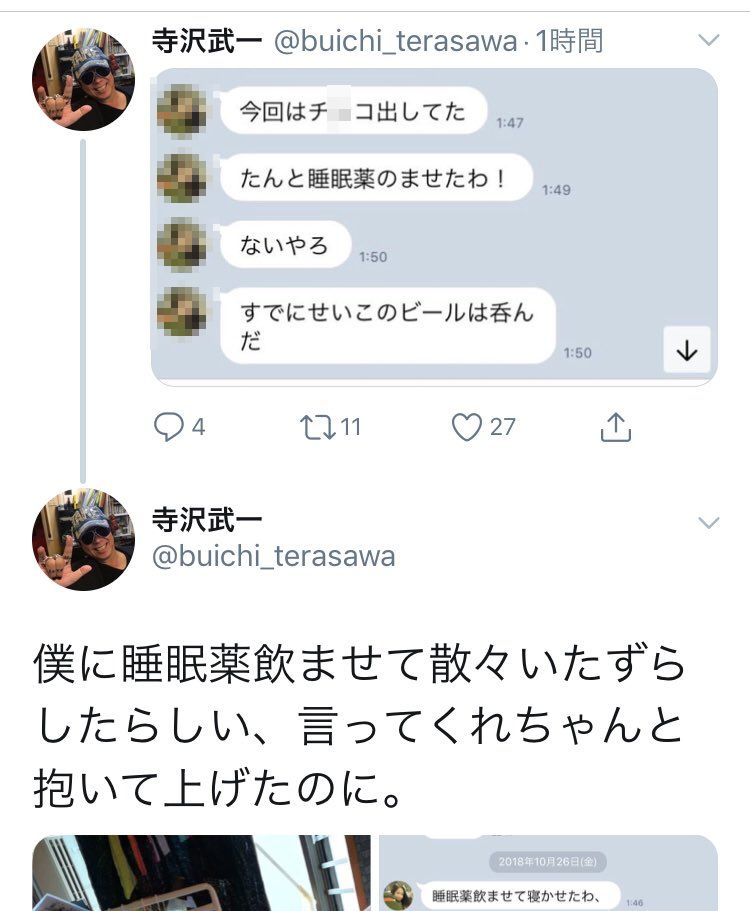Screen dimensions: 750x911
Task: Click 寺沢武一 name on second tweet
Action: point(206,521)
